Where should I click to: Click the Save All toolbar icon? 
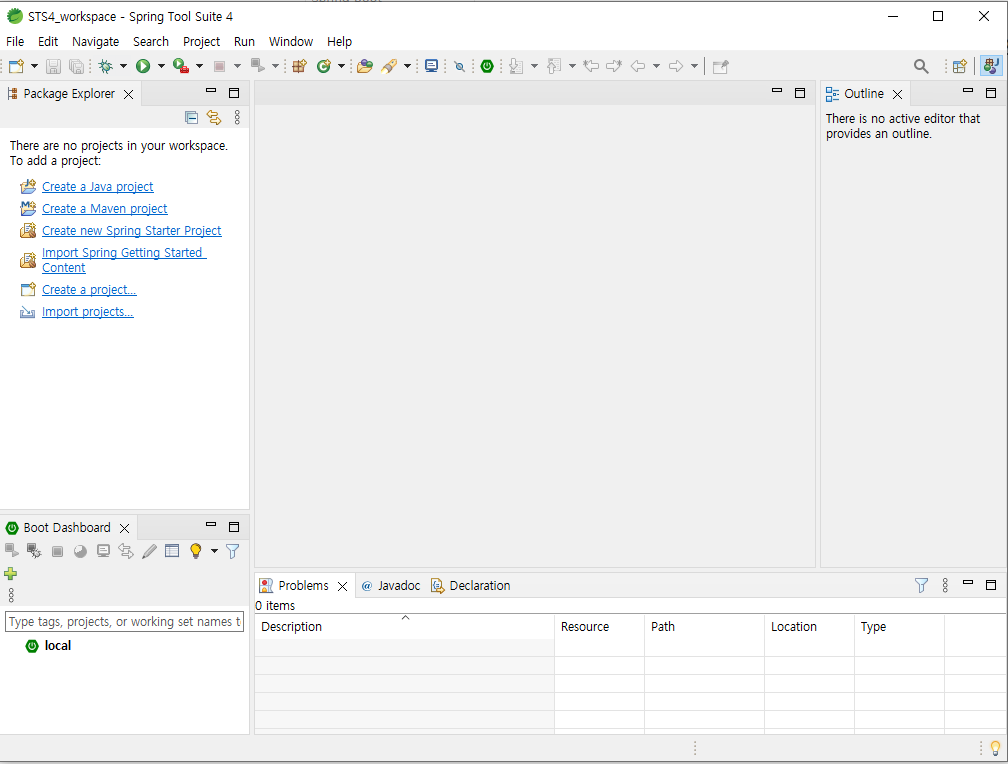click(76, 66)
